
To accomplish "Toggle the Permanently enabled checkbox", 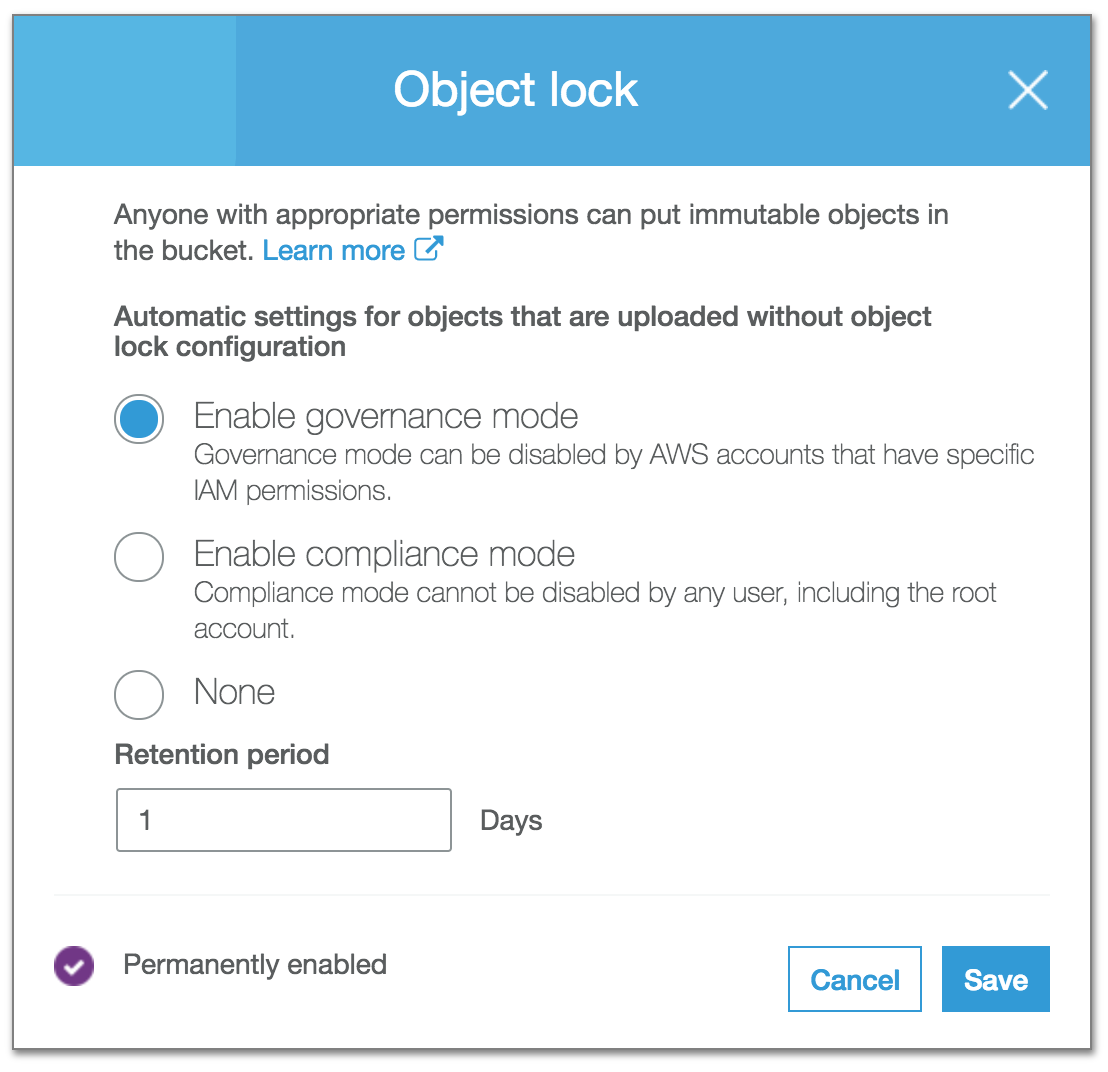I will tap(73, 965).
